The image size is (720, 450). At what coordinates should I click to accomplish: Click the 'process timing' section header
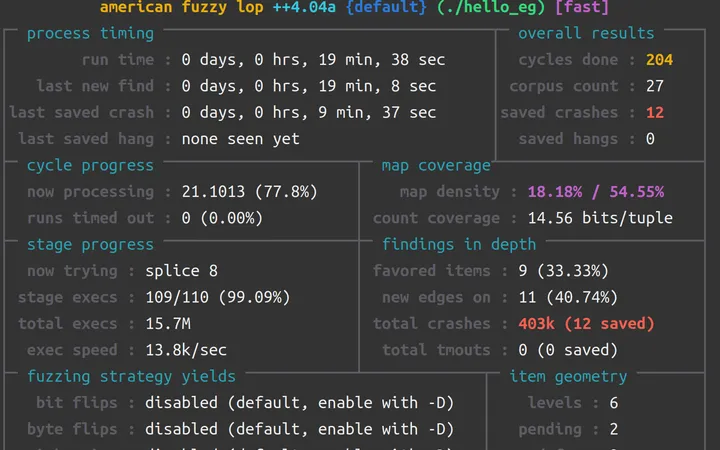pyautogui.click(x=90, y=34)
